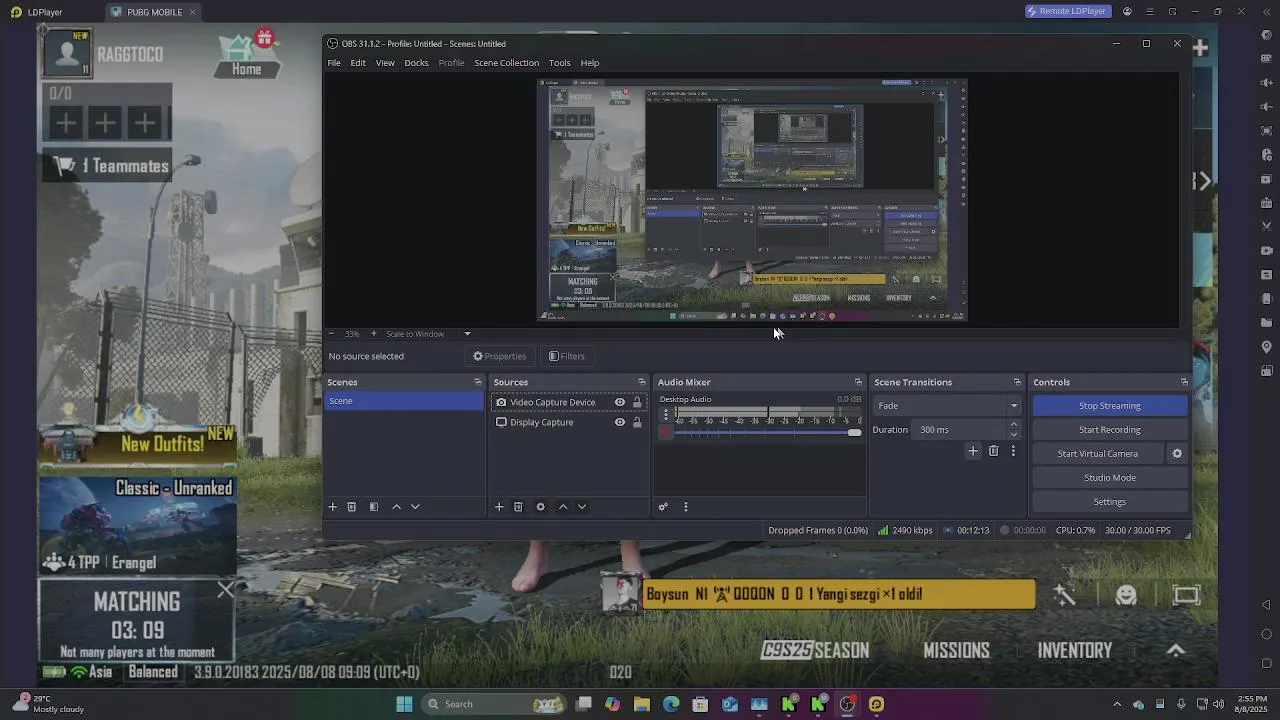Hide the Video Capture Device source

tap(620, 402)
